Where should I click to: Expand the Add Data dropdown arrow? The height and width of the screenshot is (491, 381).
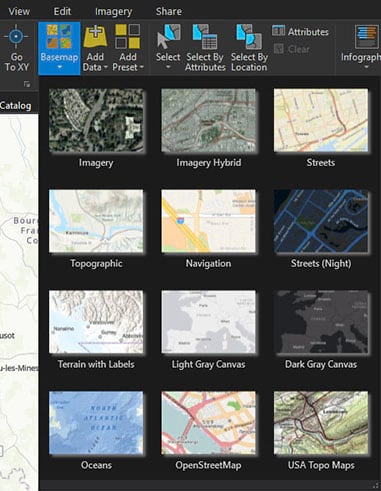coord(105,67)
